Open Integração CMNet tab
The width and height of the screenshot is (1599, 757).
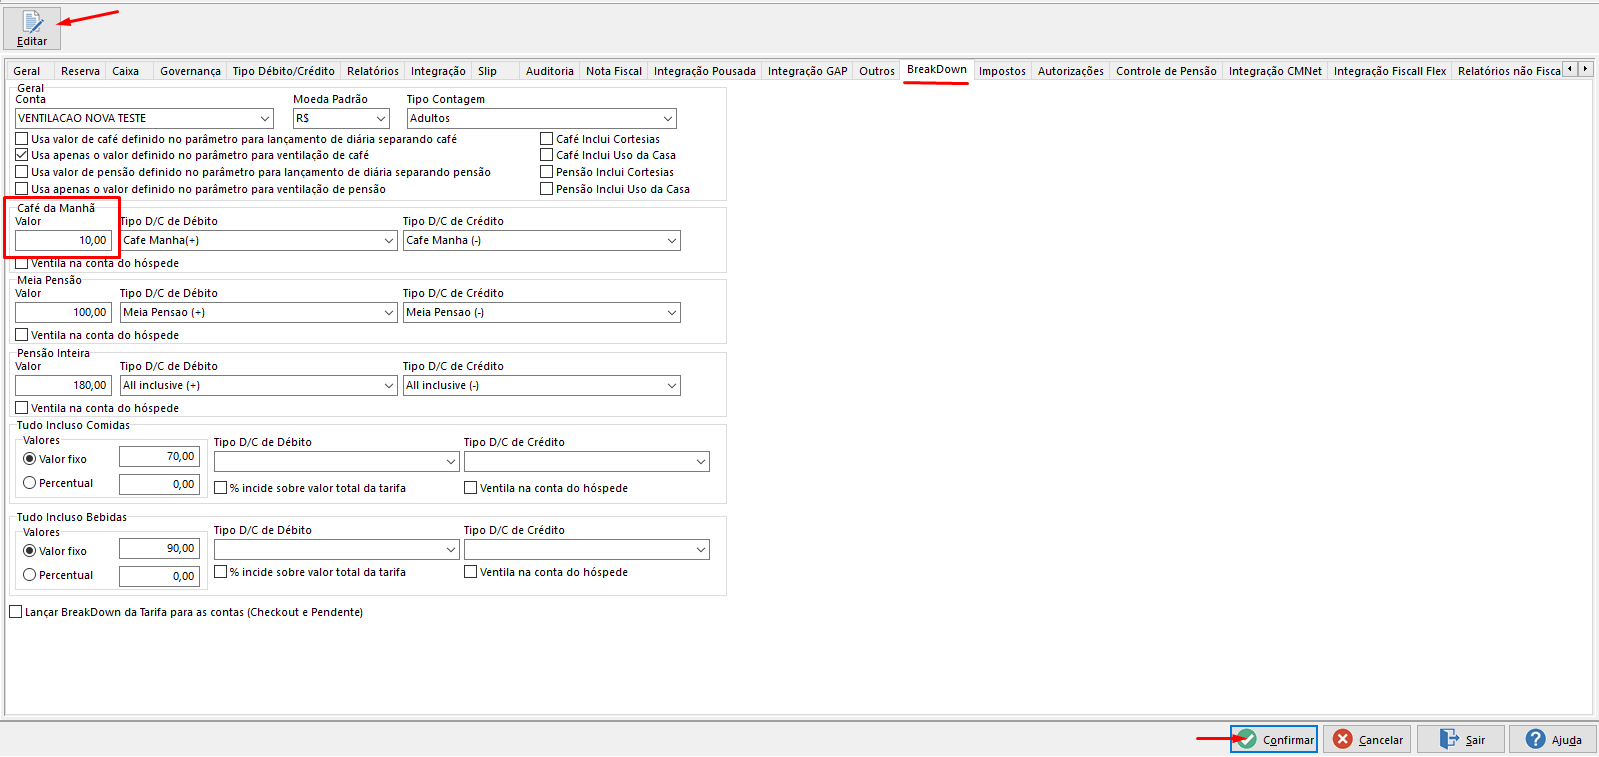coord(1275,71)
